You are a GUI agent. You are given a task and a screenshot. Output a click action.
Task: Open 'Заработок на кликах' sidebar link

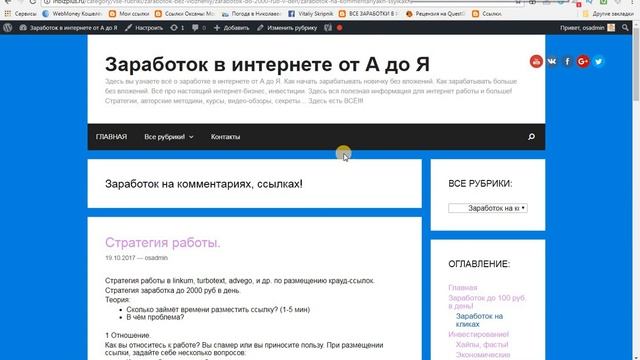tap(479, 320)
